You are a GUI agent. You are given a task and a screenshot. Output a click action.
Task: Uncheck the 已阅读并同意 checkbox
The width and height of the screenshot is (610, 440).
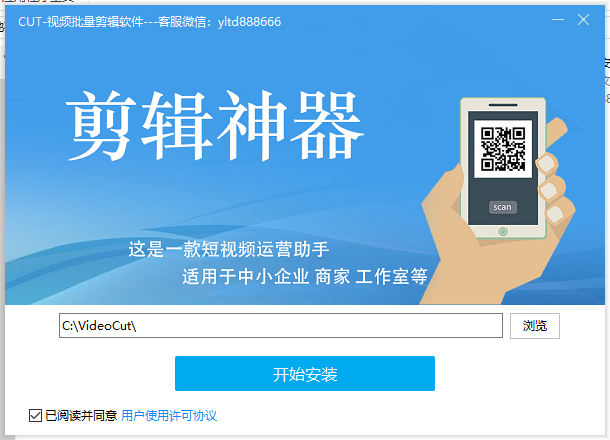pos(35,415)
